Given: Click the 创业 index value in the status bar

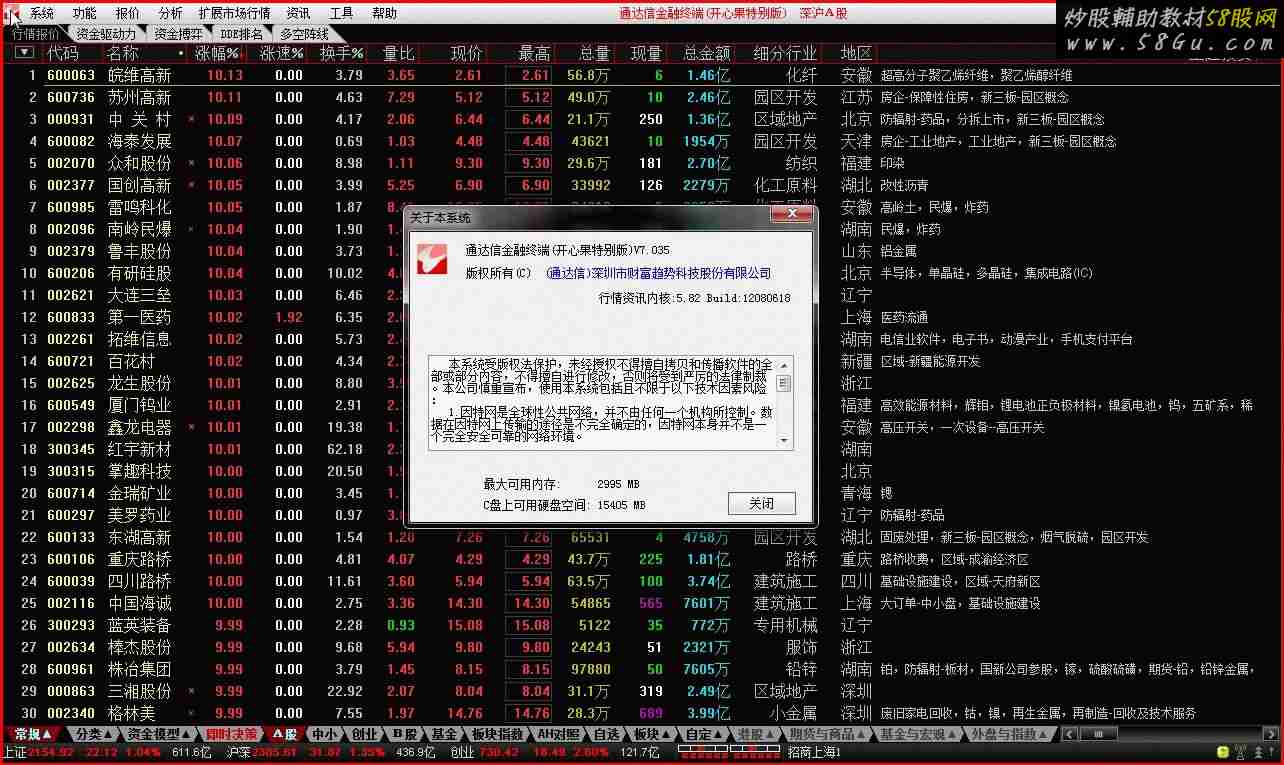Looking at the screenshot, I should tap(500, 752).
